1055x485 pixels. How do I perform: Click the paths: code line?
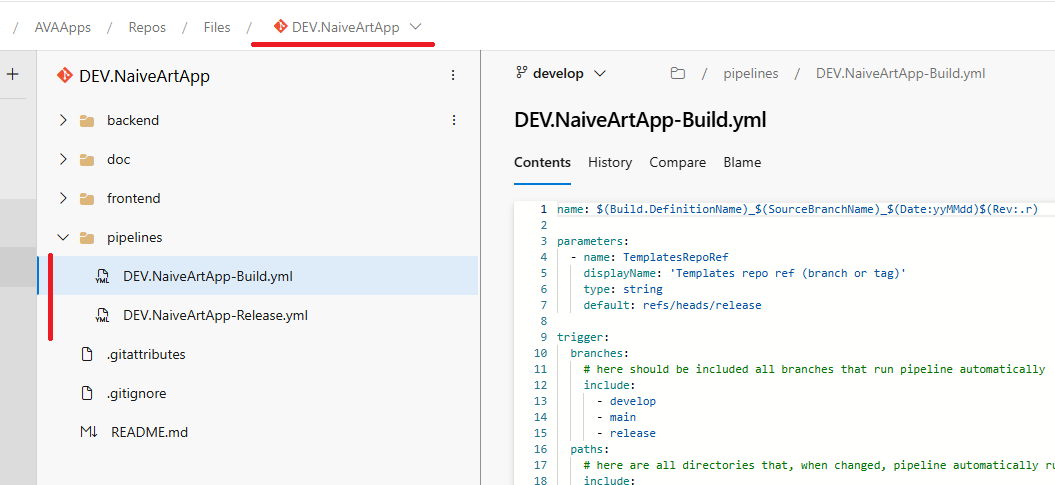click(589, 449)
